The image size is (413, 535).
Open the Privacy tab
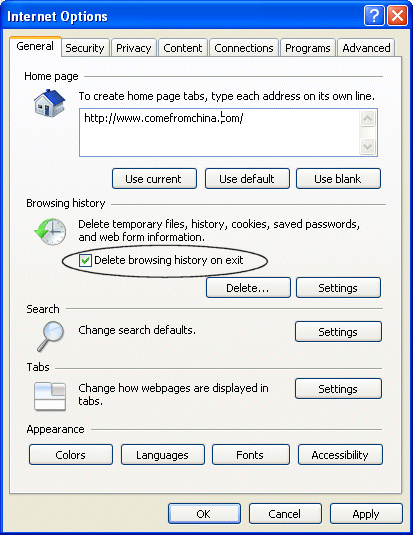[133, 48]
